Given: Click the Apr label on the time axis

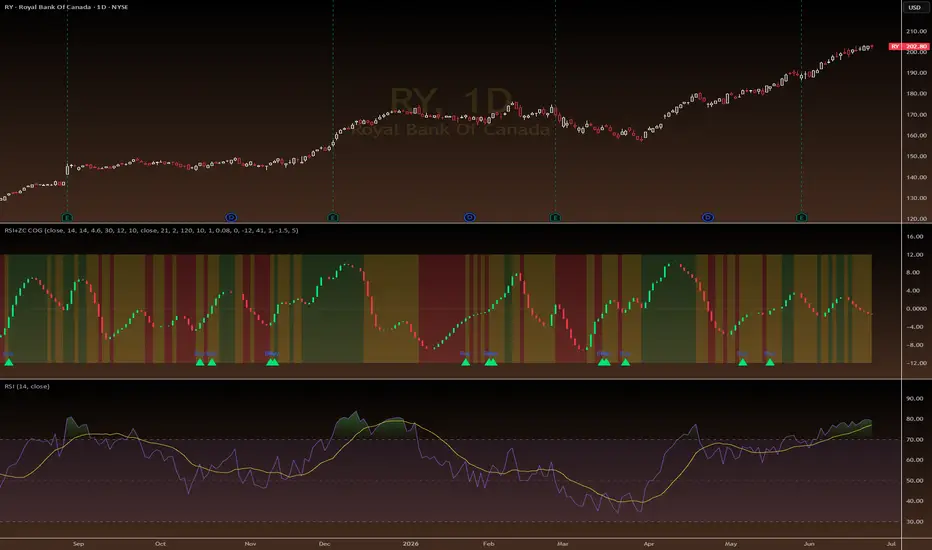Looking at the screenshot, I should coord(648,543).
